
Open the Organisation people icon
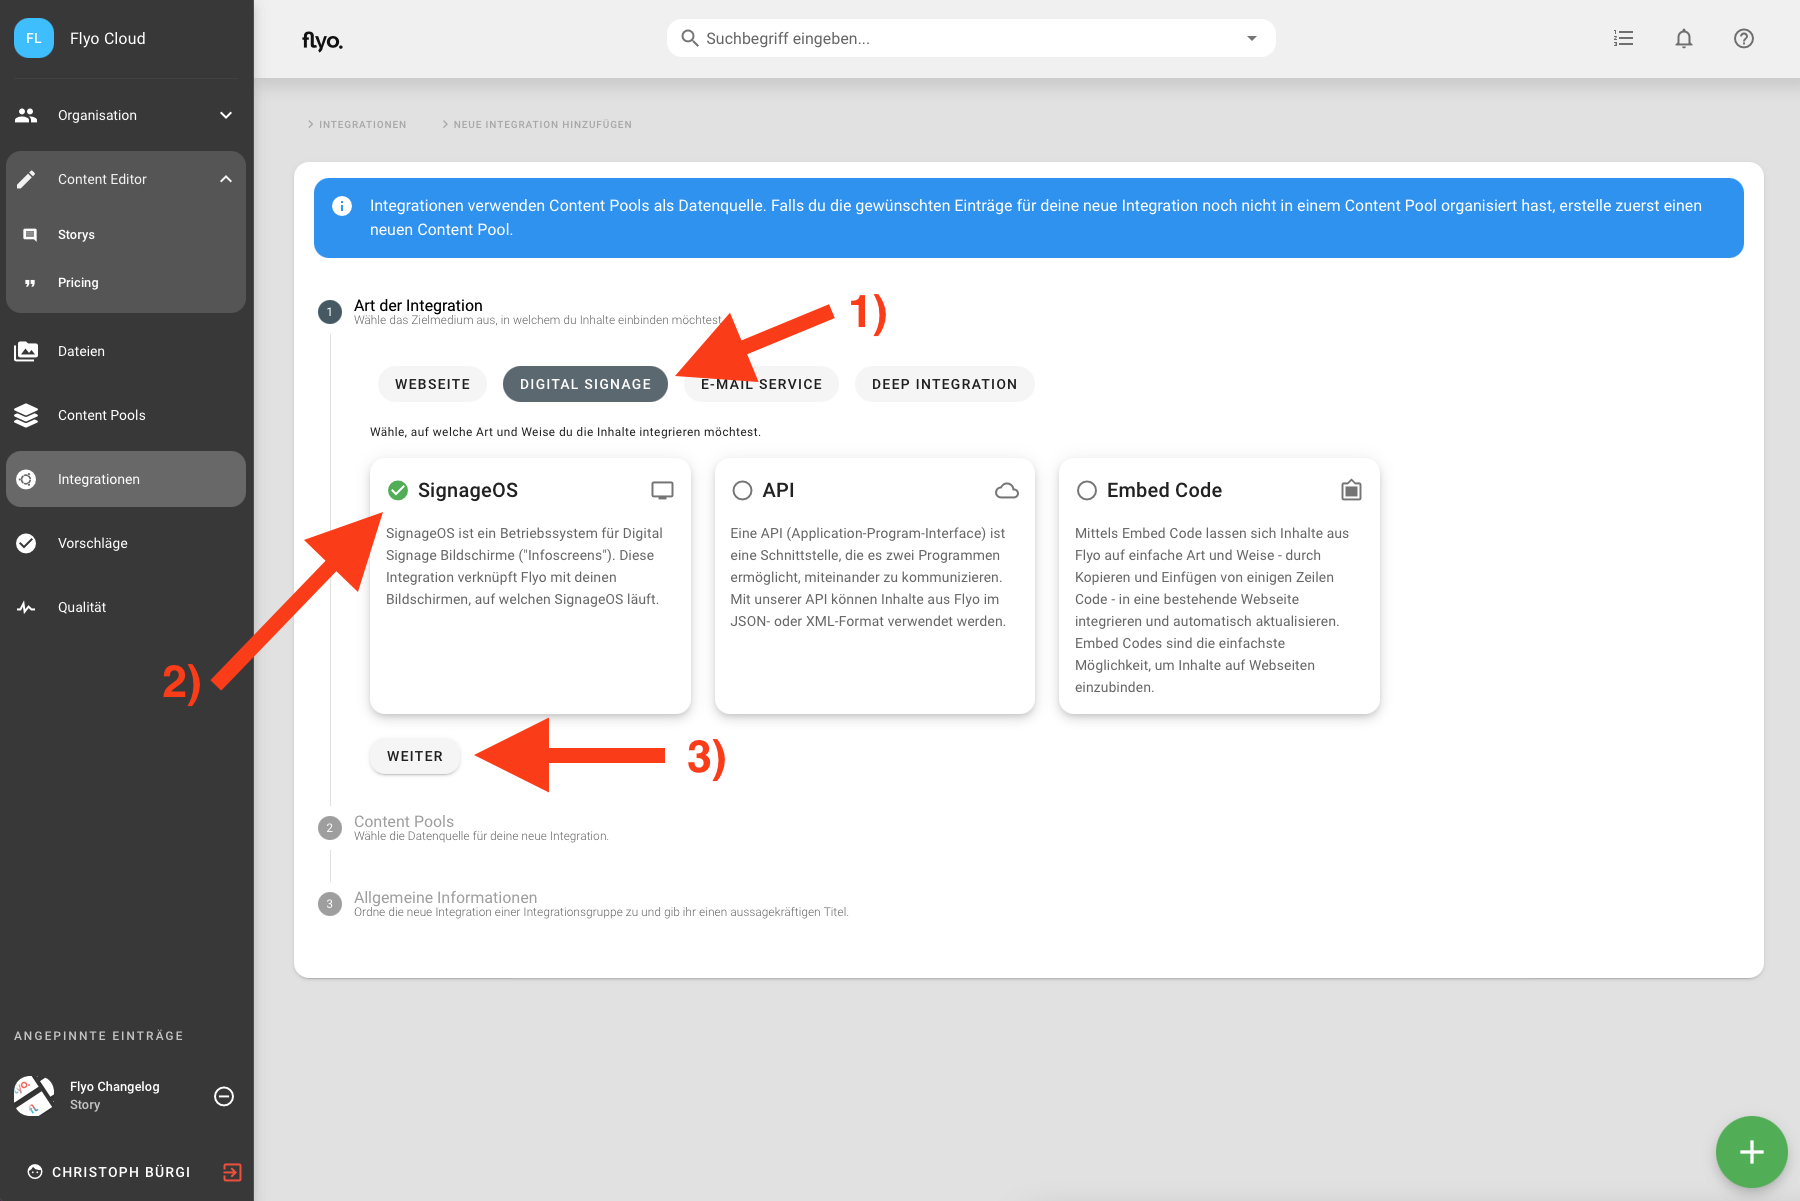click(26, 115)
